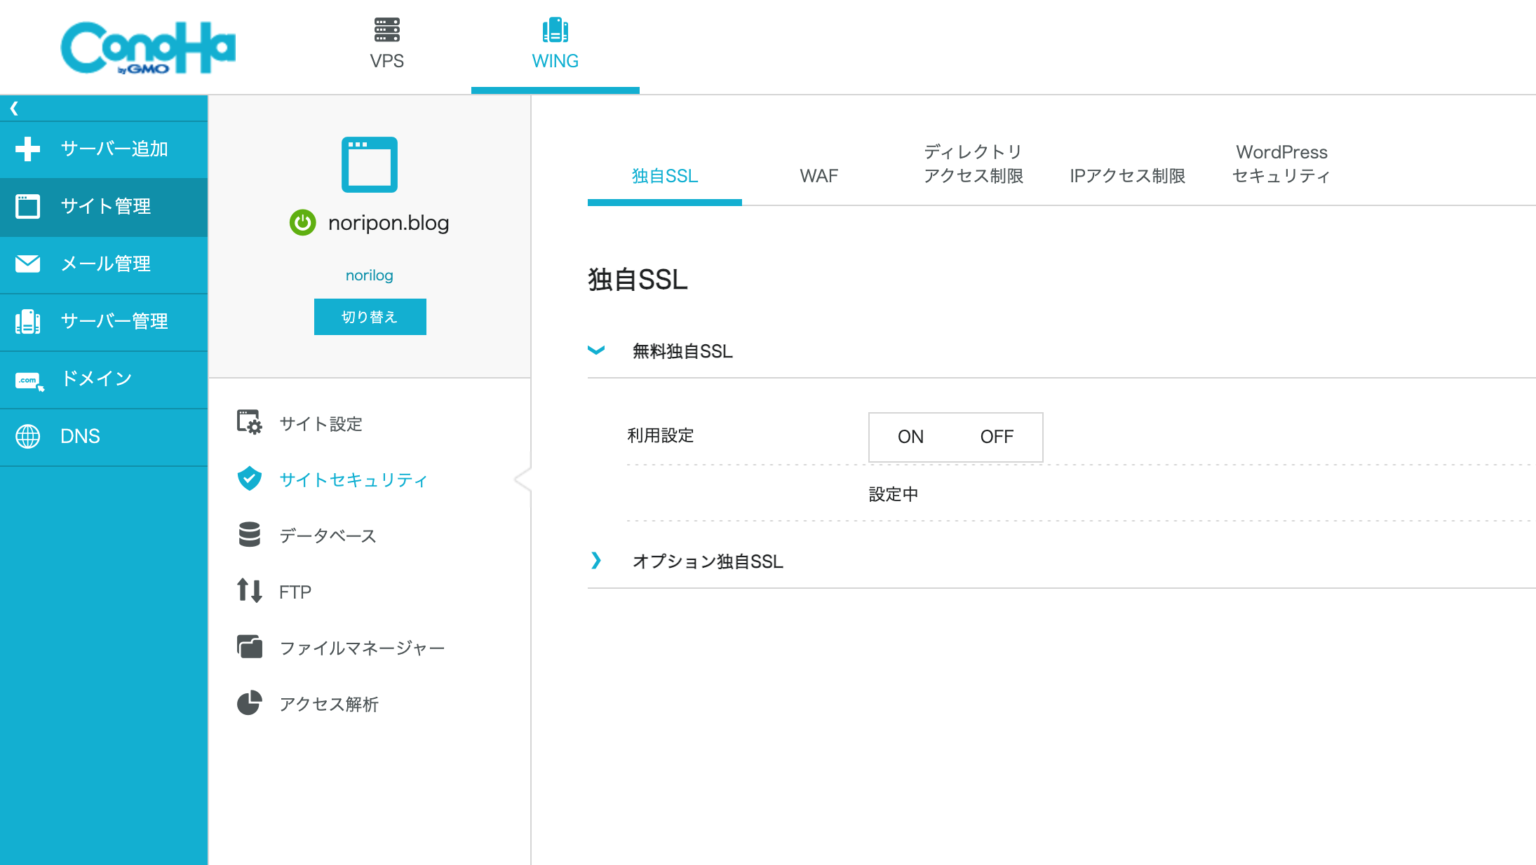
Task: Collapse the 無料独自SSL section
Action: pyautogui.click(x=597, y=350)
